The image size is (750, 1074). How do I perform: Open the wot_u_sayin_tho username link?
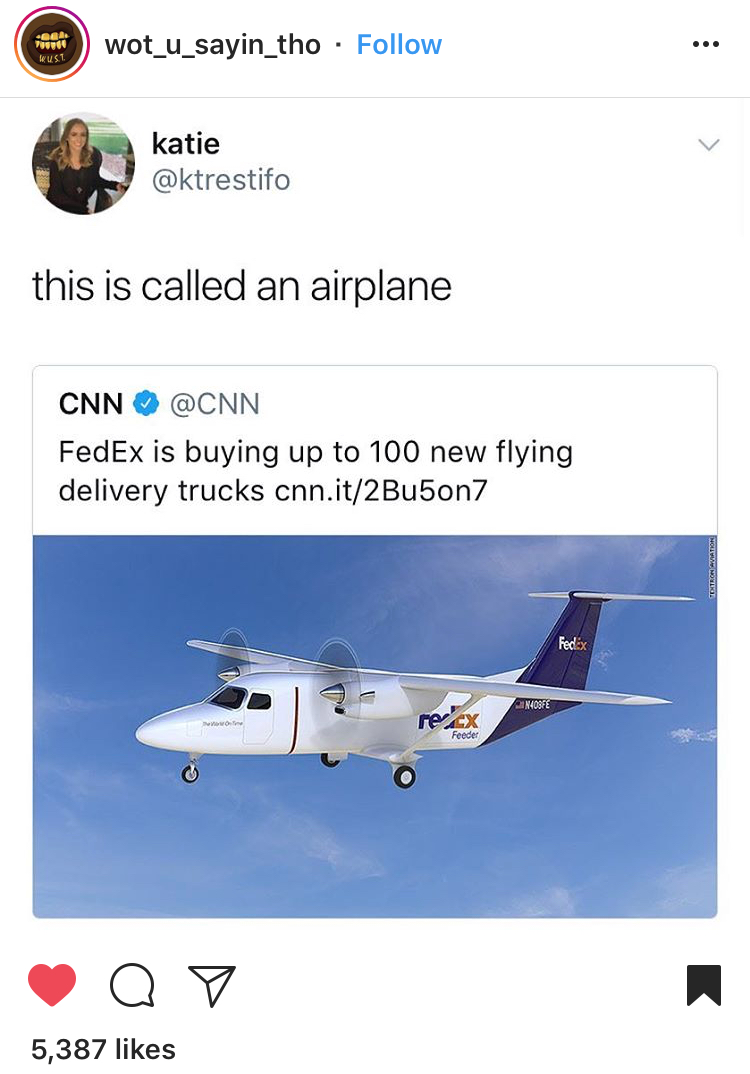tap(212, 45)
